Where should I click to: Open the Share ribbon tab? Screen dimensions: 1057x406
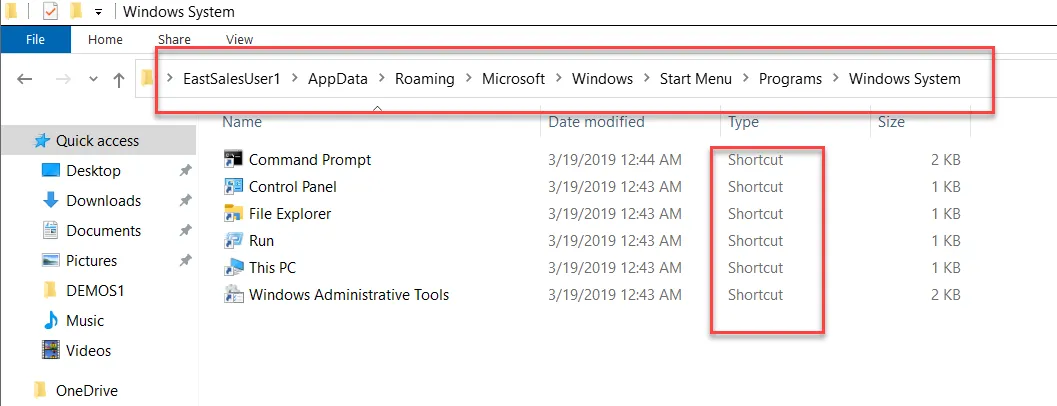[174, 40]
